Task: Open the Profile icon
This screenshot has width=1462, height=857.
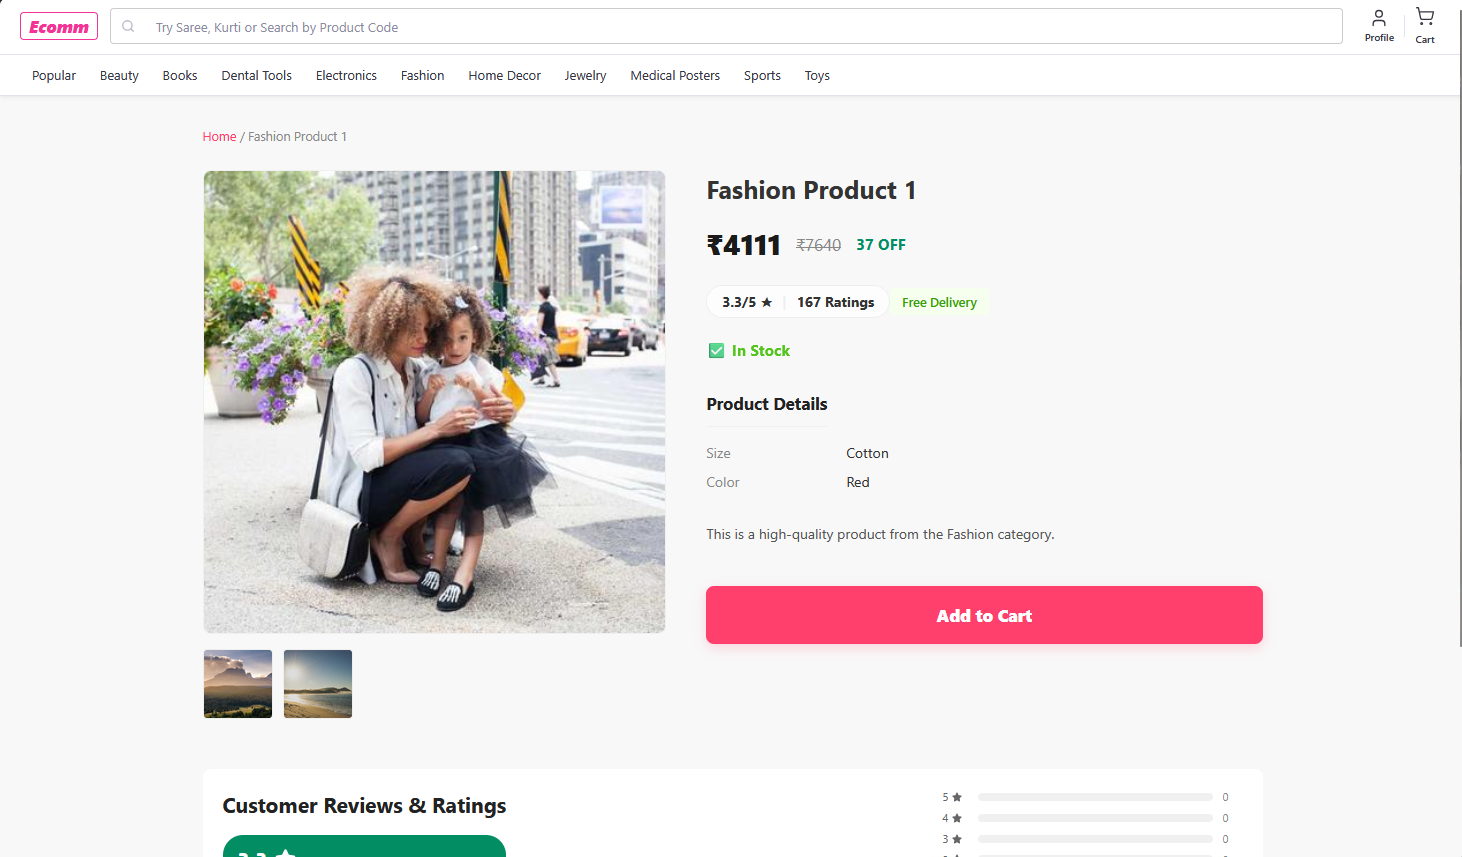Action: coord(1379,26)
